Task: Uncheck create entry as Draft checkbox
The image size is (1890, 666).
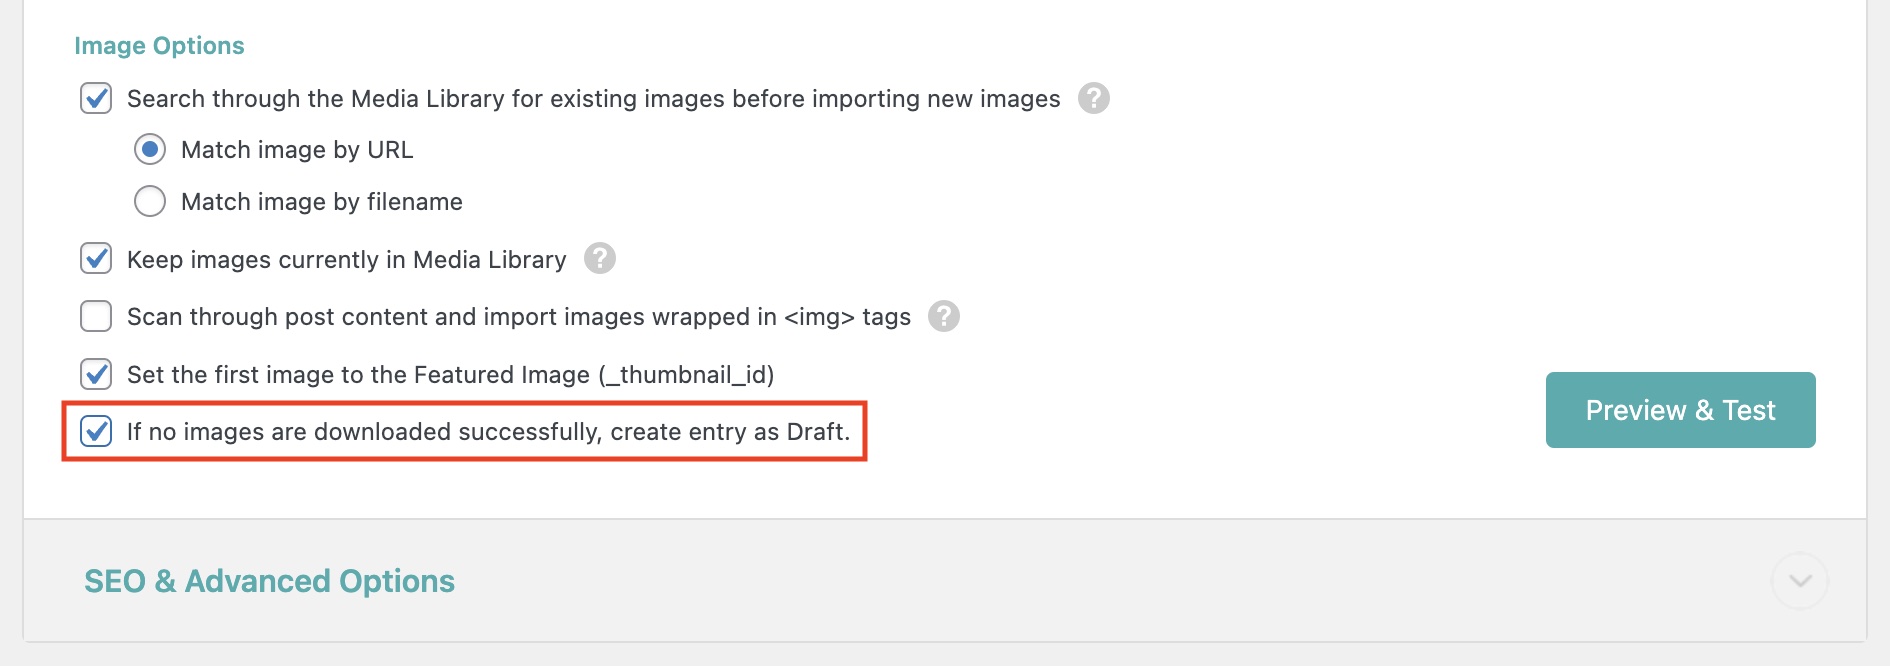Action: (x=96, y=431)
